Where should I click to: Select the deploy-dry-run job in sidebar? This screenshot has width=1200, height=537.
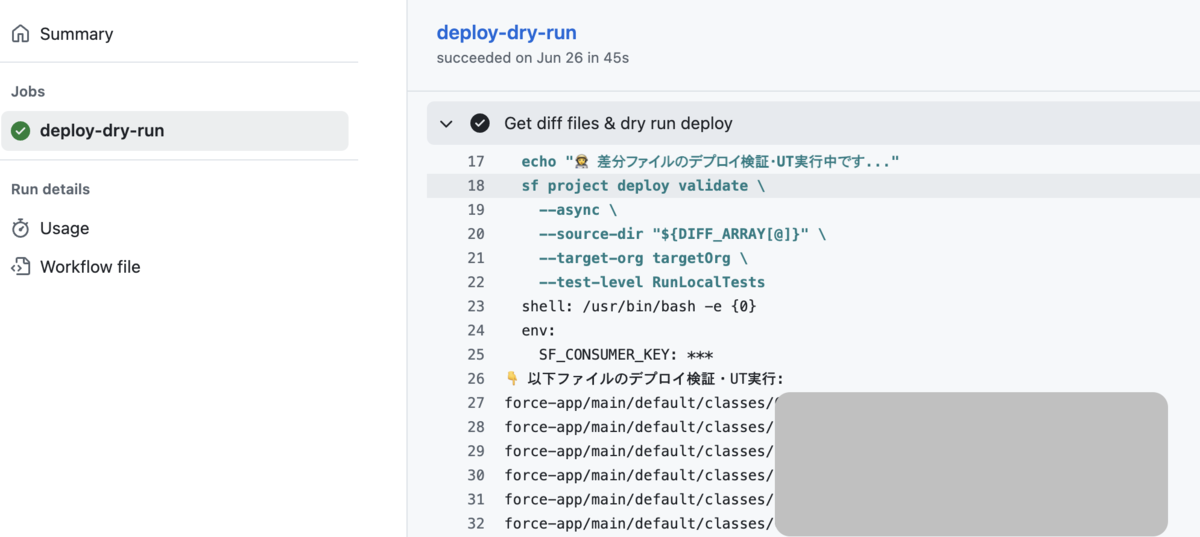pos(175,131)
